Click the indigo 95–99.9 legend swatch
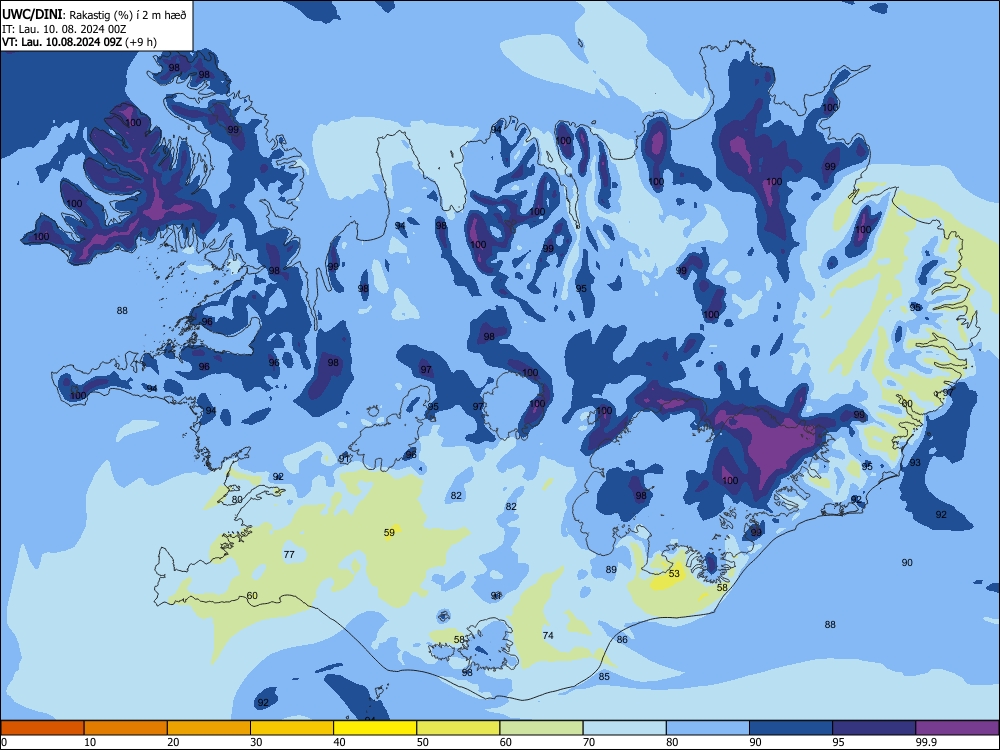 [x=874, y=728]
